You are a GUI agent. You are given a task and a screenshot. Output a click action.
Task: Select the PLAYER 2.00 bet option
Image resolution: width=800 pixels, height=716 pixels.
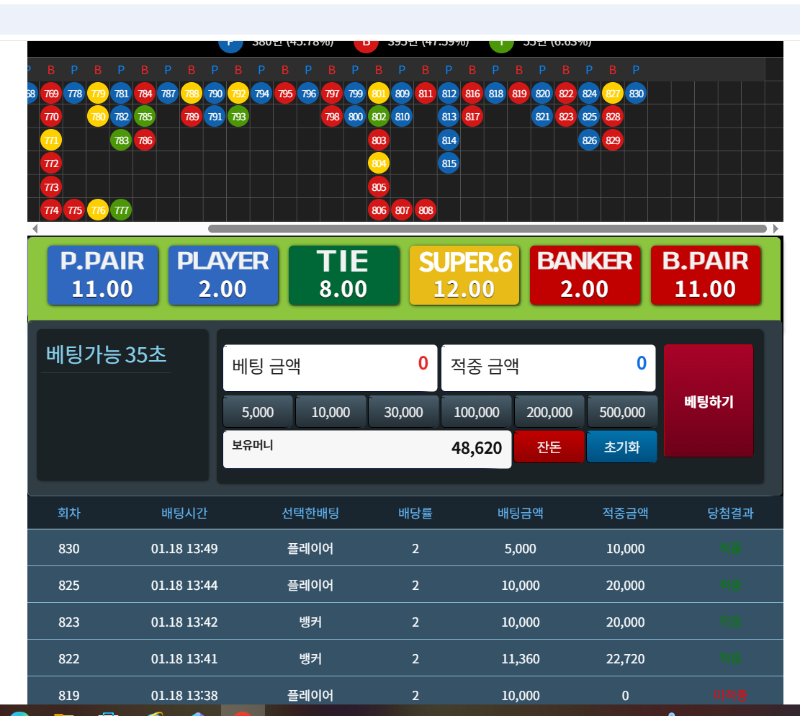point(223,275)
